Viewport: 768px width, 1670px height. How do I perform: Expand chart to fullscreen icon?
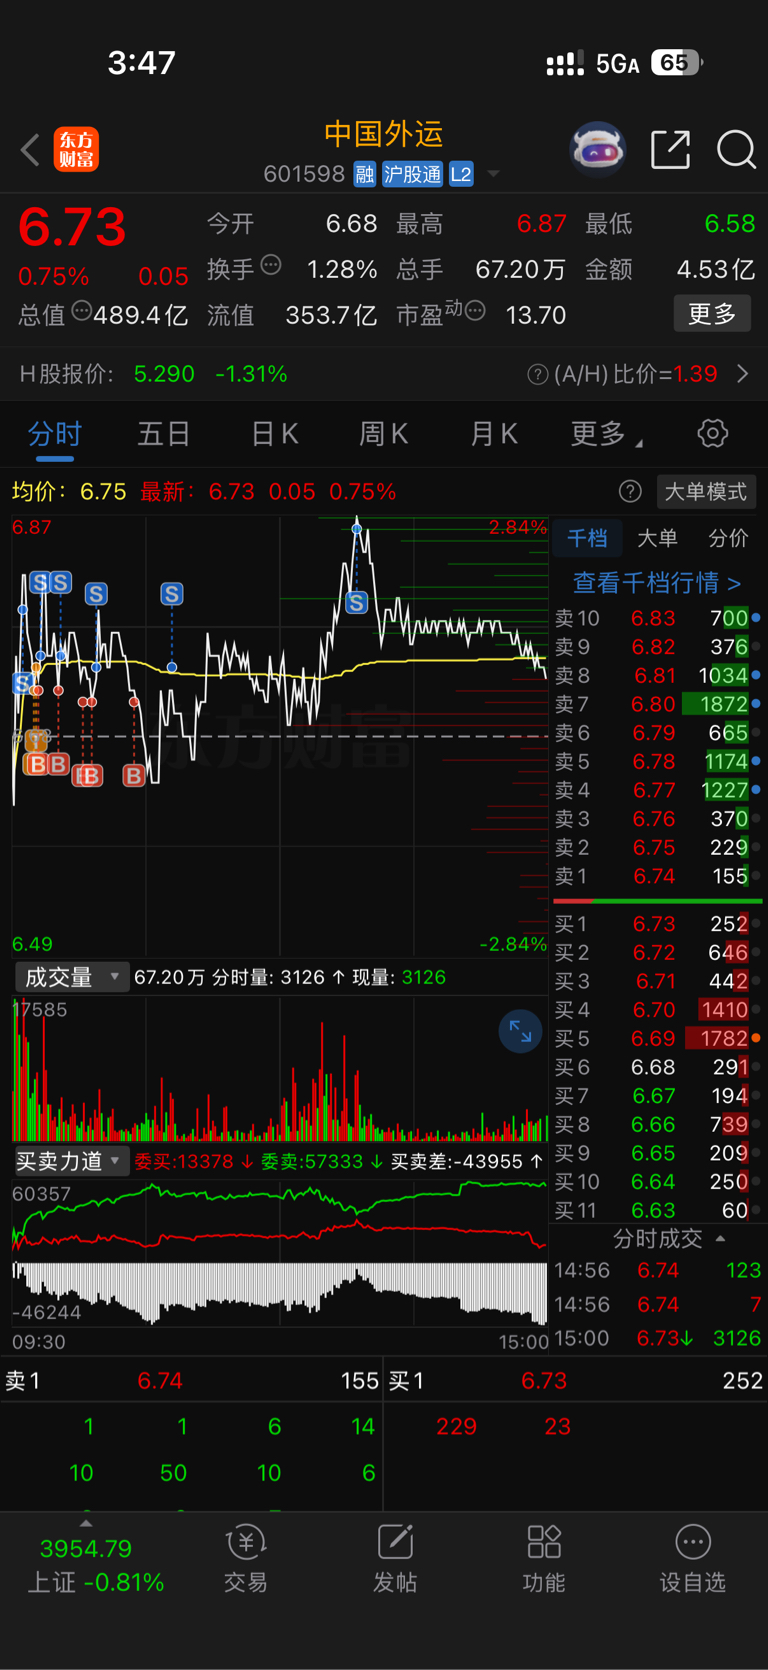click(x=521, y=1031)
